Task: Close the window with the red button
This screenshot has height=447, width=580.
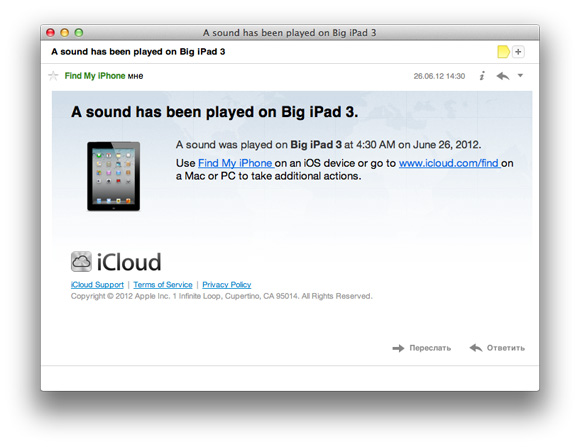Action: [x=50, y=33]
